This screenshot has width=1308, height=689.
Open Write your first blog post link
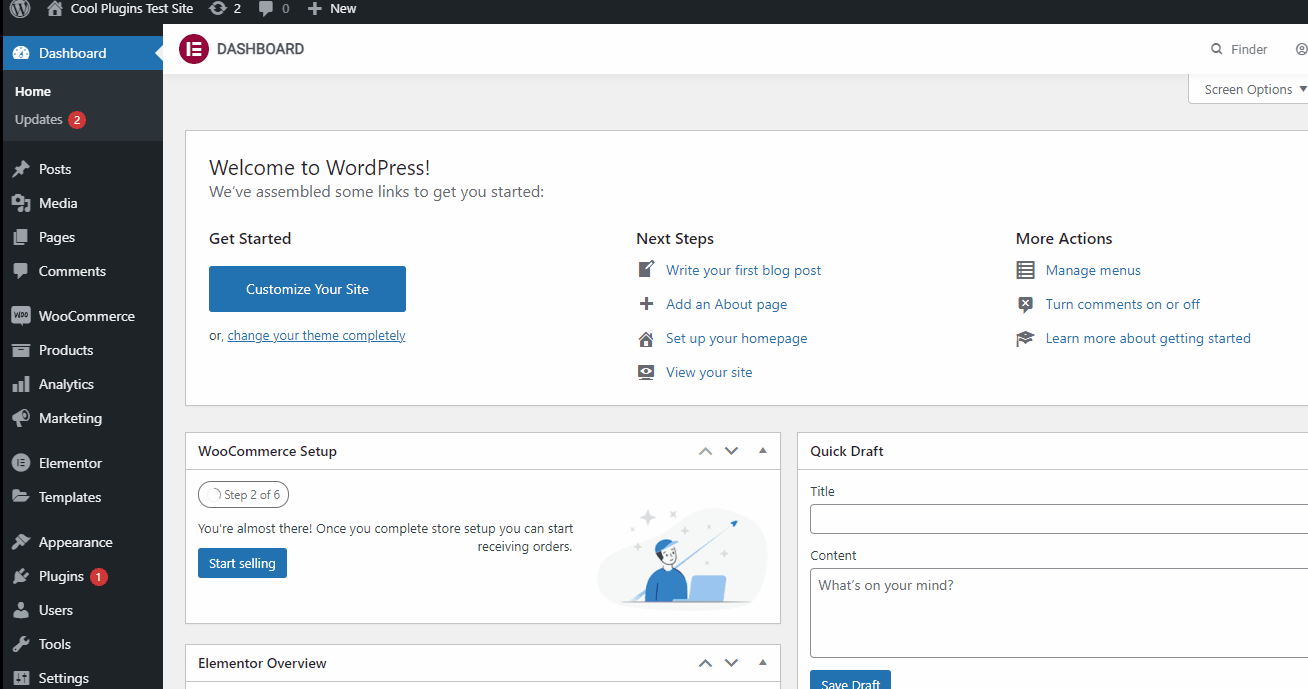743,270
